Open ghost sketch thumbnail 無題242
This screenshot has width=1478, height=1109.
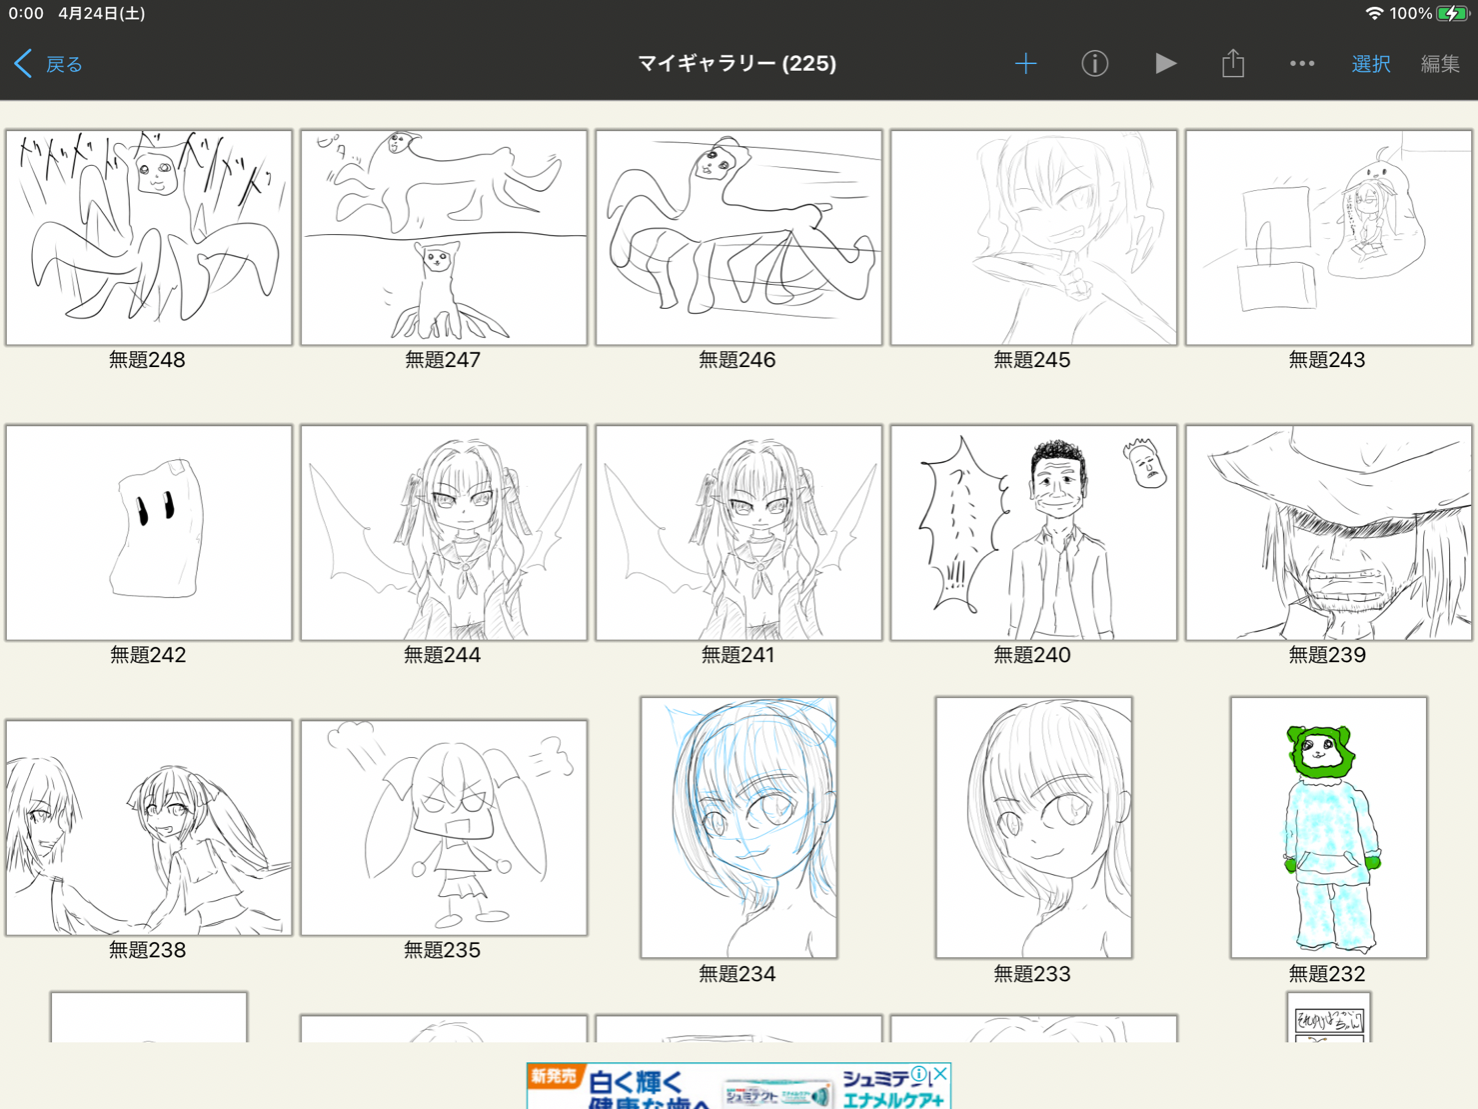pyautogui.click(x=149, y=533)
